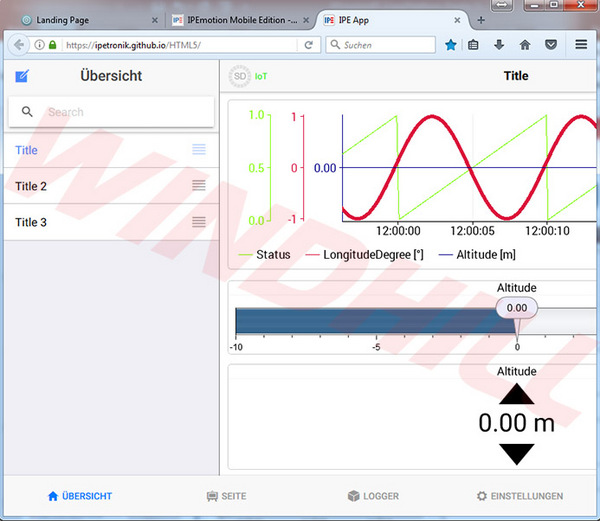Increase Altitude with the up triangle
This screenshot has height=521, width=600.
click(517, 394)
